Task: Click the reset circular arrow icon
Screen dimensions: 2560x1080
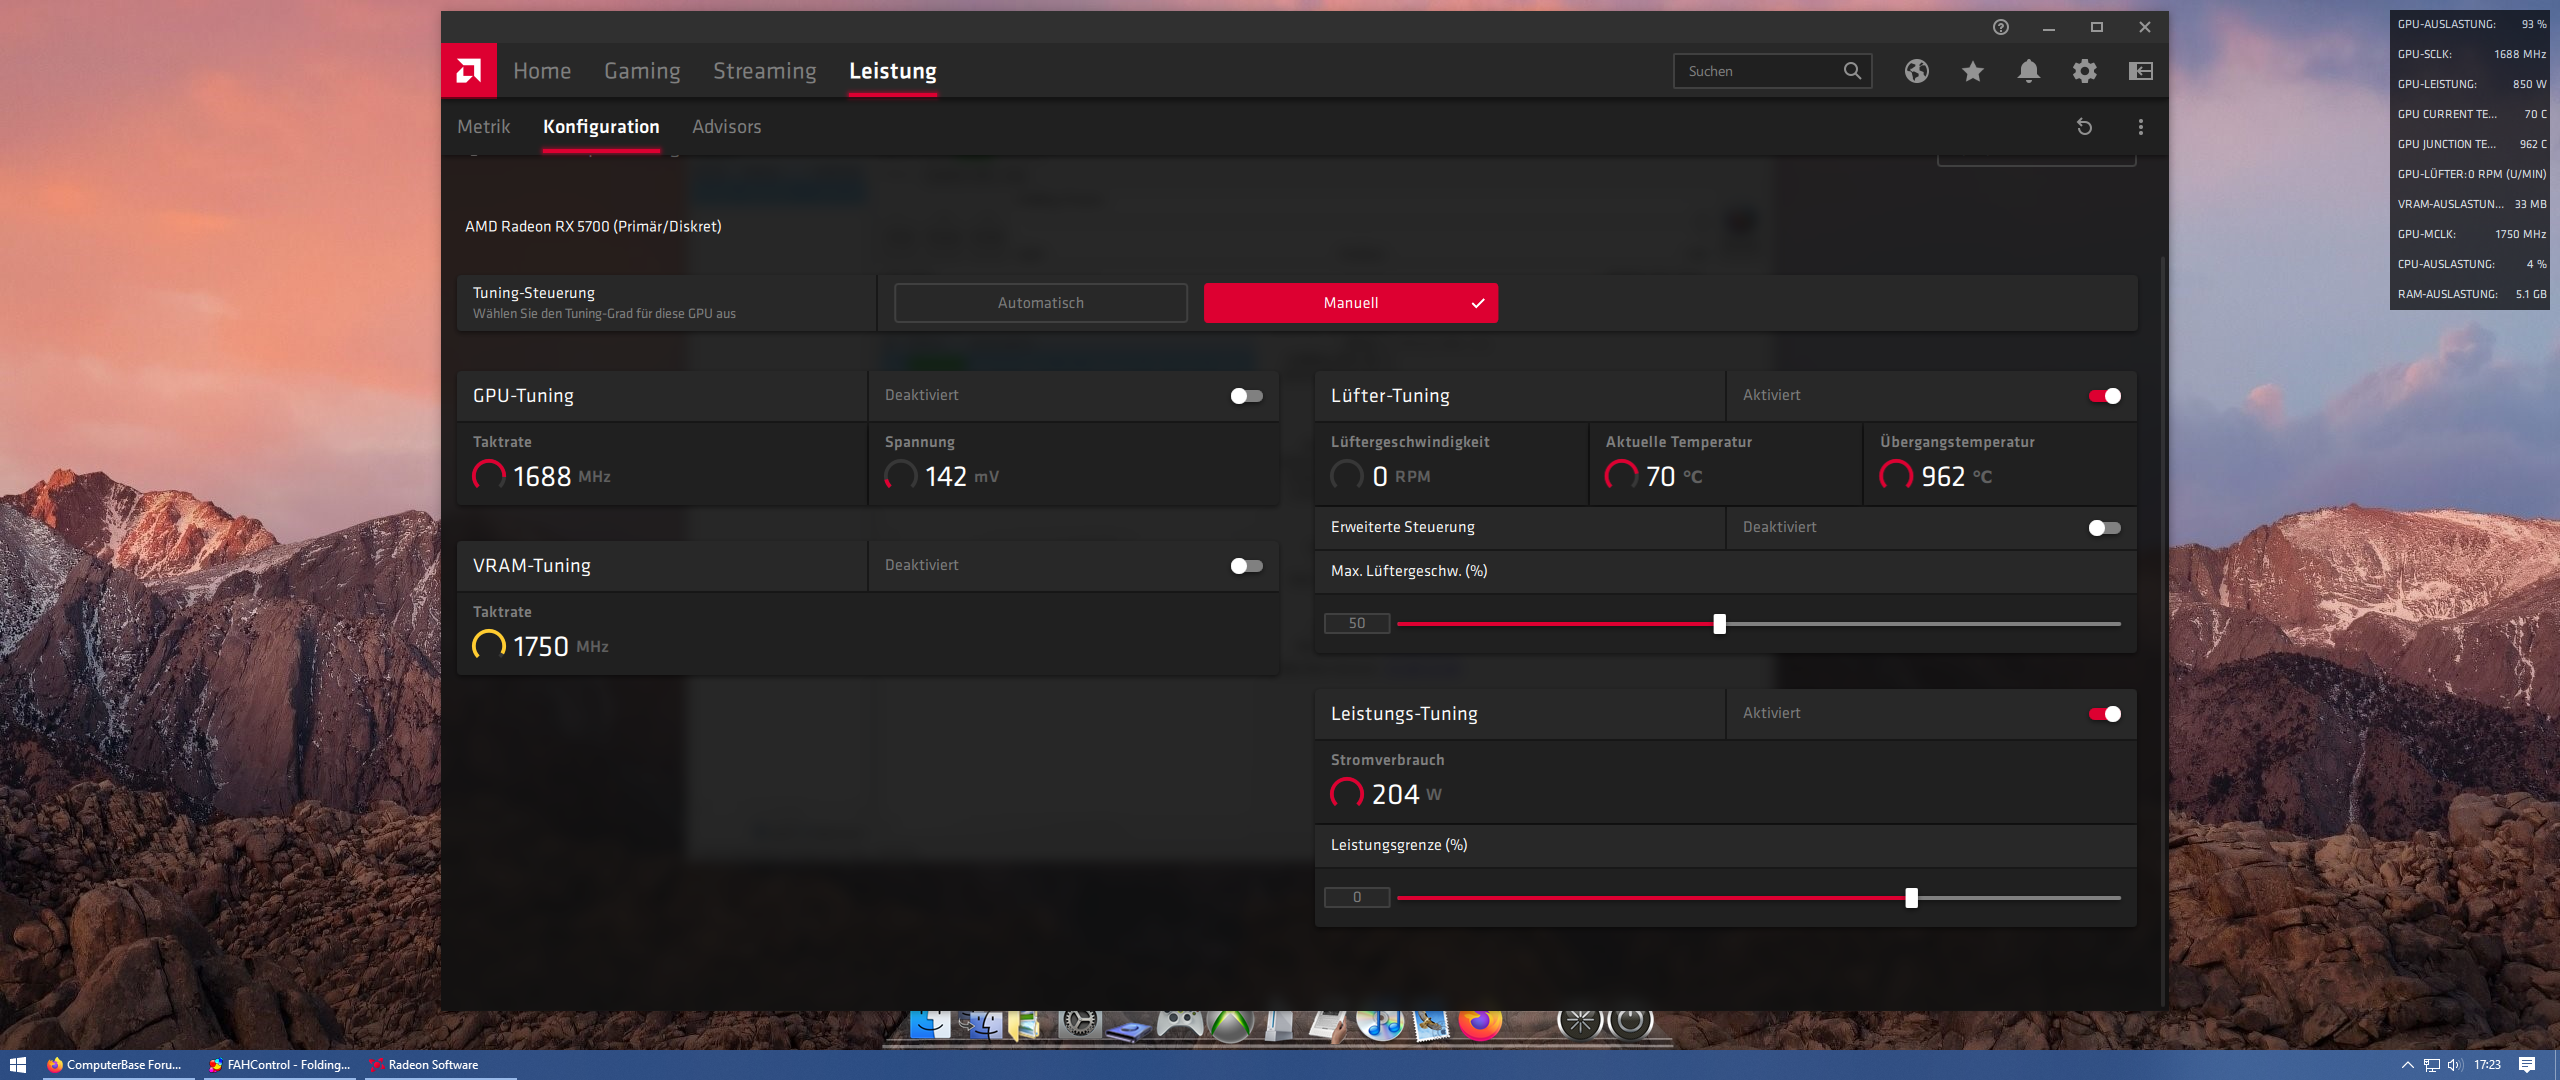Action: pyautogui.click(x=2084, y=127)
